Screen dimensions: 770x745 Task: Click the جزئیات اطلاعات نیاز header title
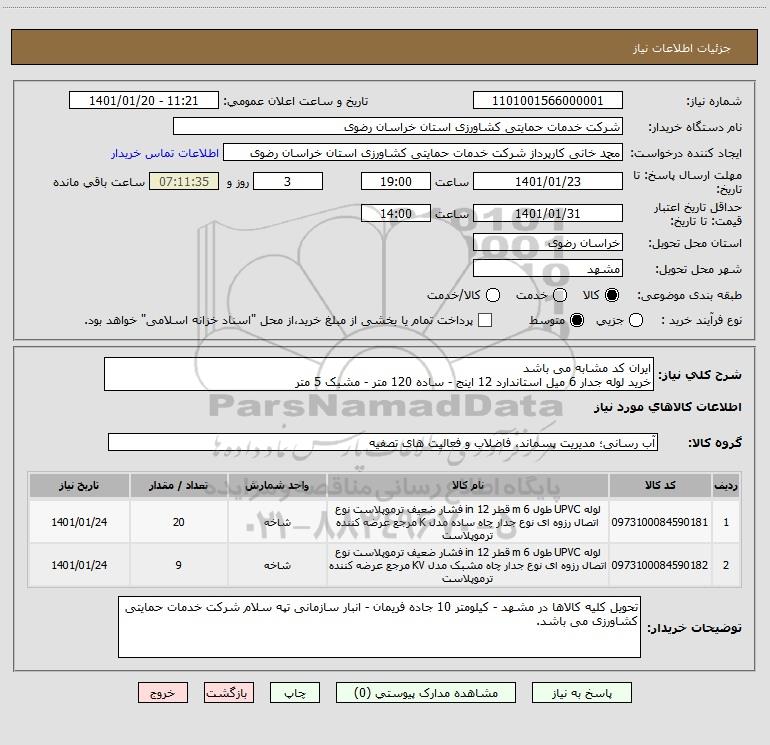click(682, 48)
